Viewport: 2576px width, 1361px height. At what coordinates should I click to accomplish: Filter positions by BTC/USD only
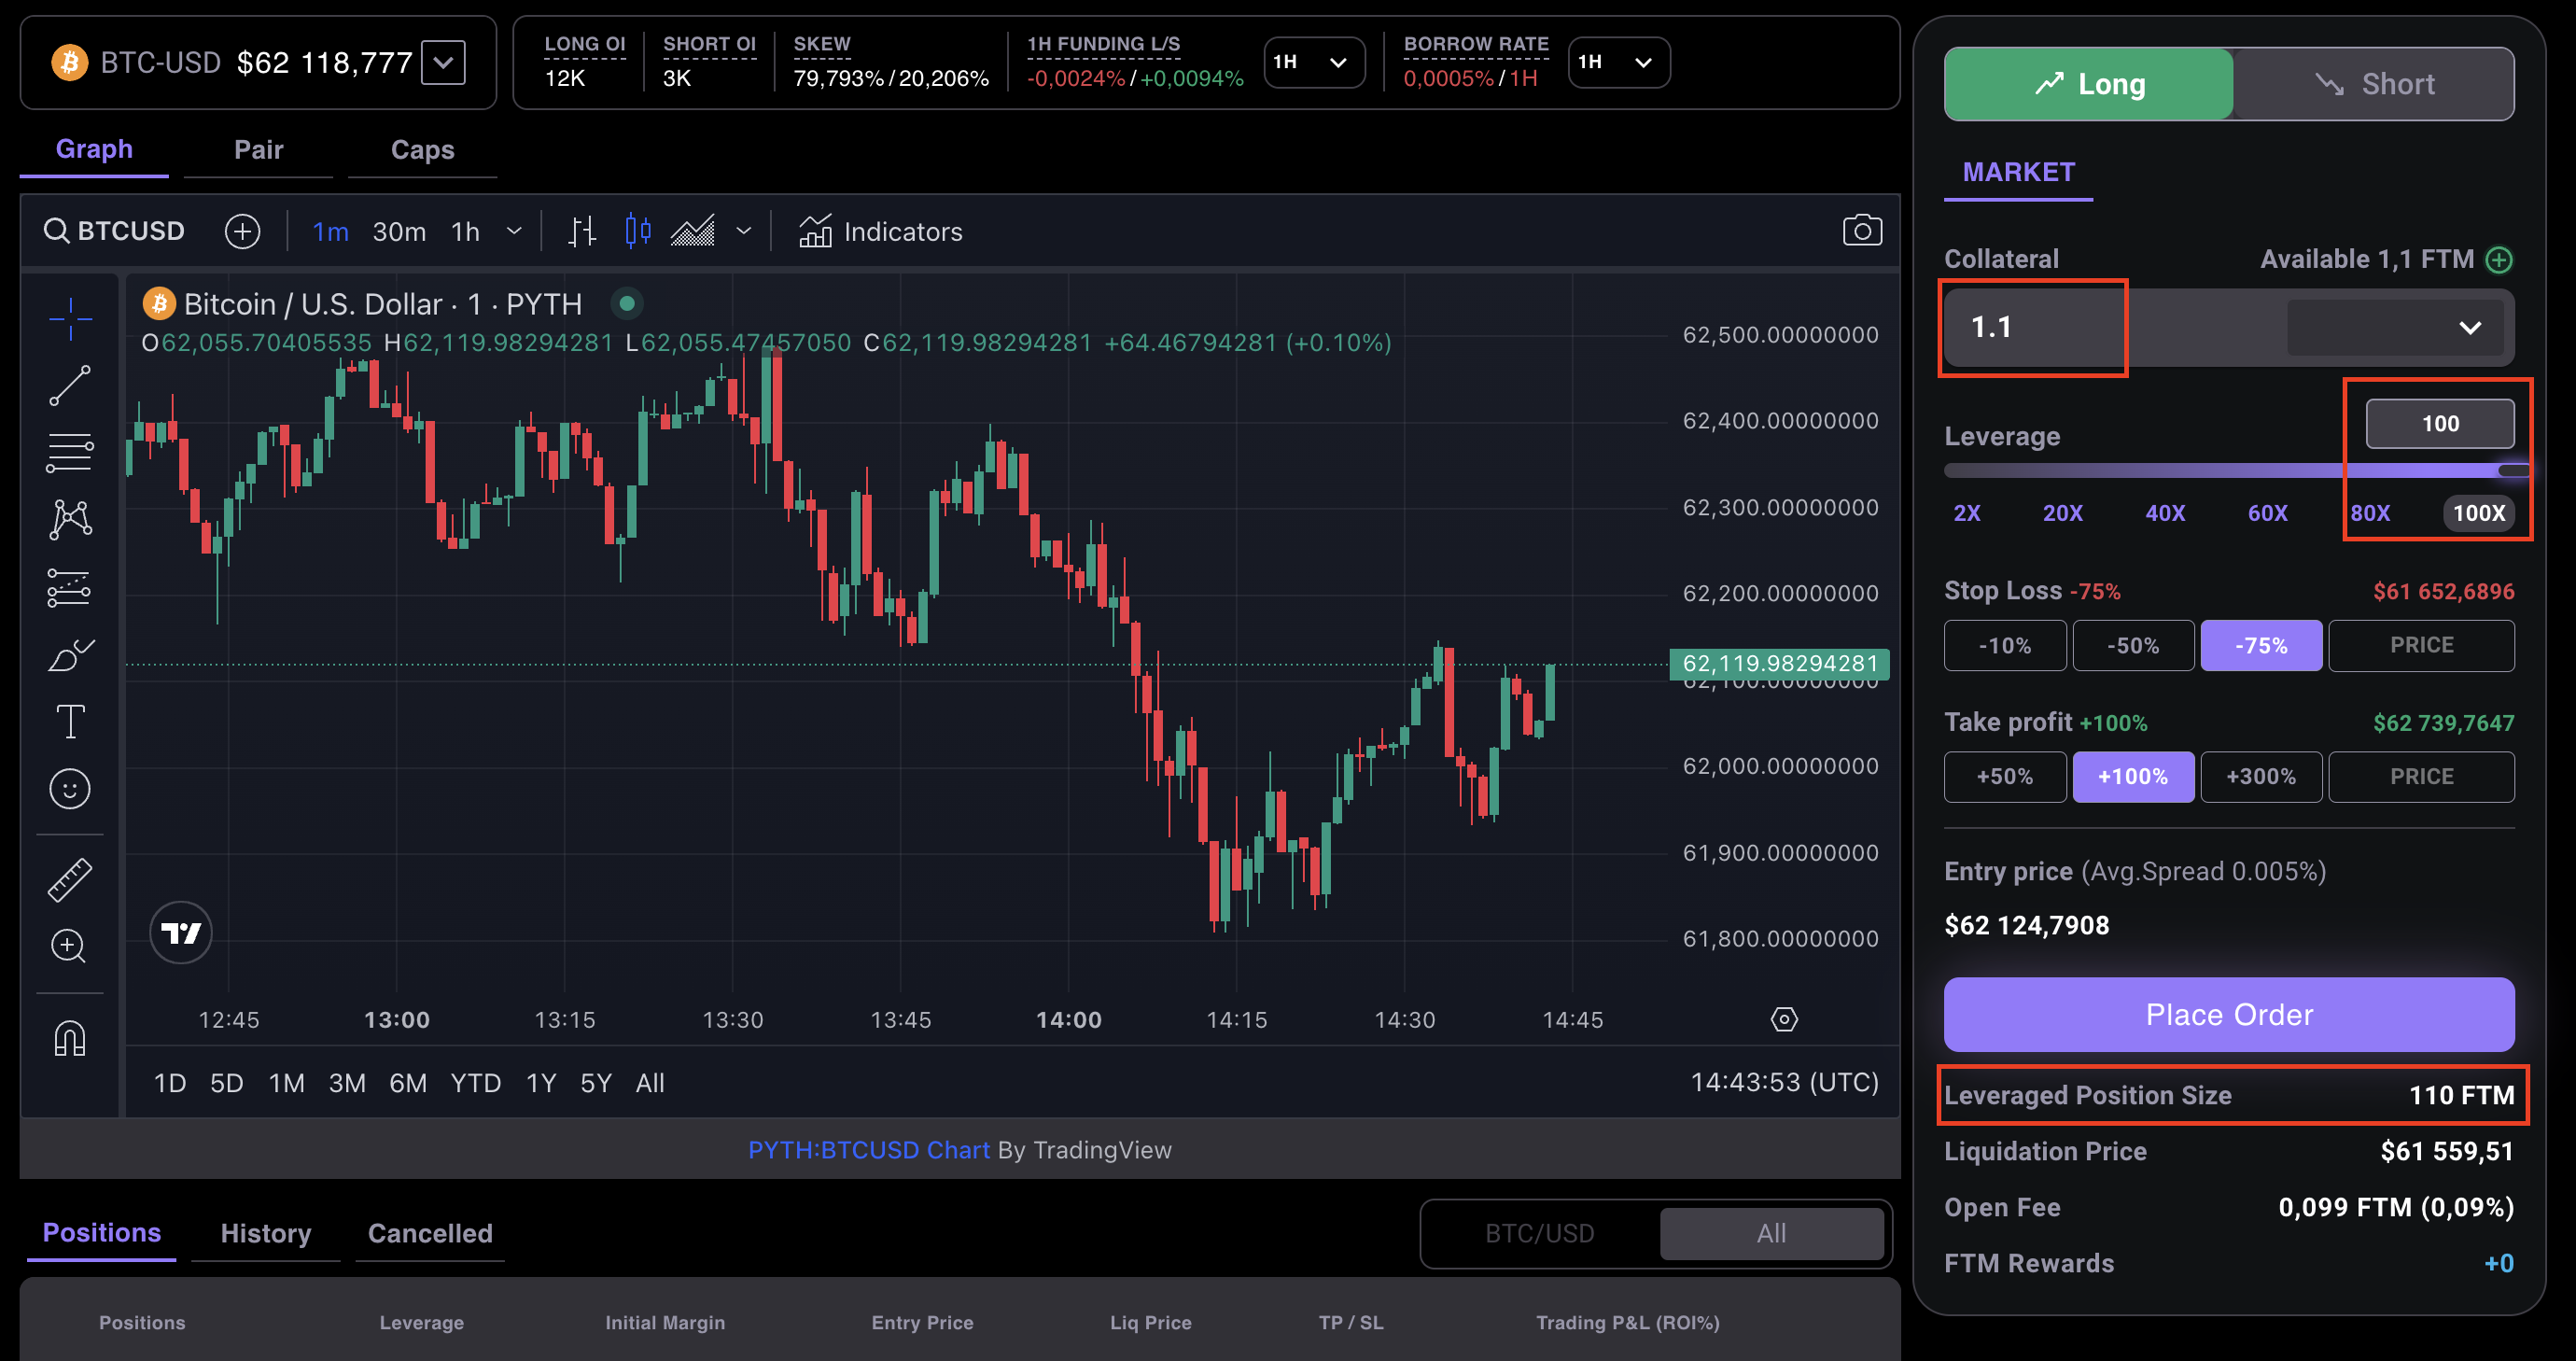1539,1233
